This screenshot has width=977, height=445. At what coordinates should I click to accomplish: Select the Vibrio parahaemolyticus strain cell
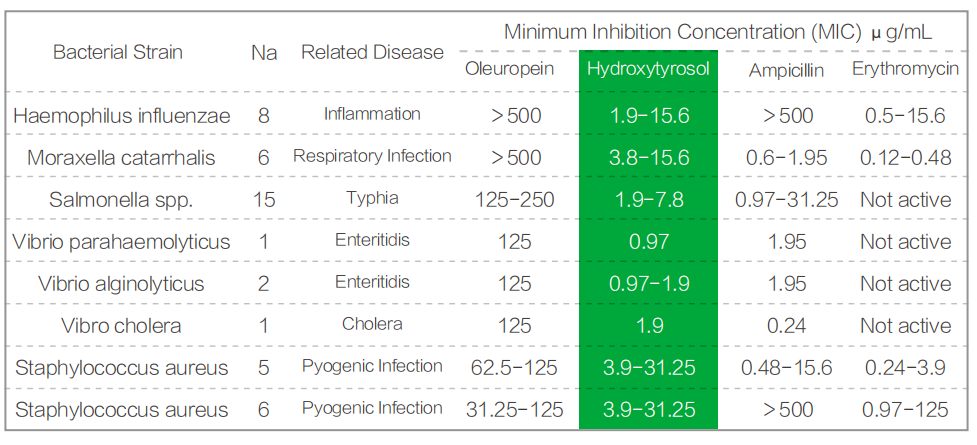click(122, 242)
